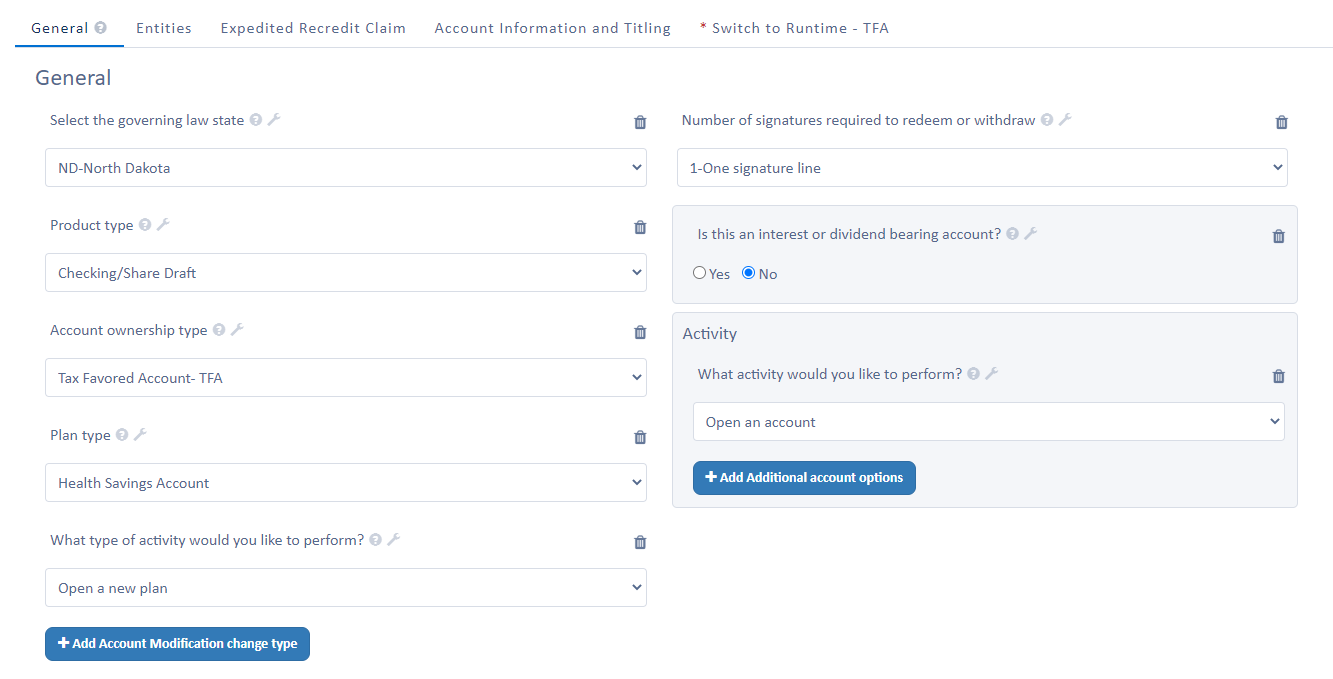Open the governing law state dropdown

click(346, 168)
